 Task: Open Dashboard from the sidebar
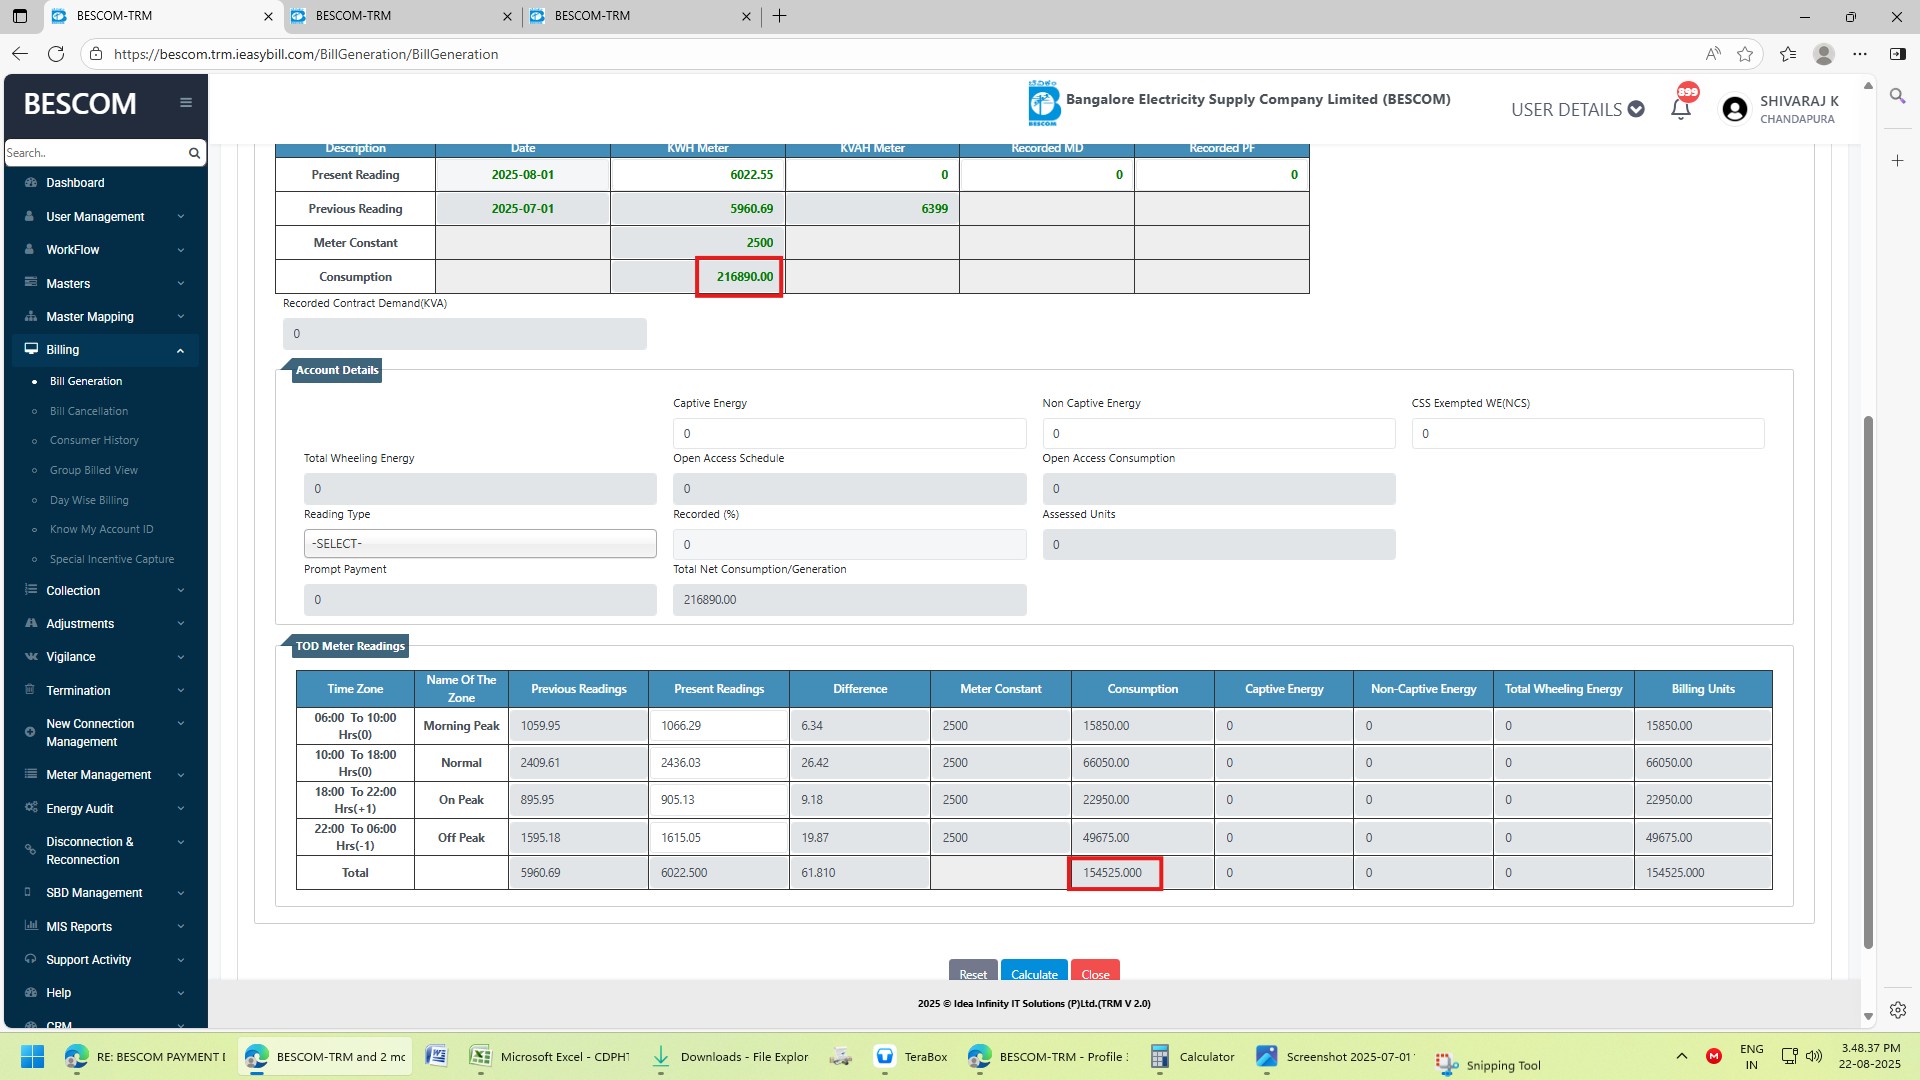[x=75, y=183]
